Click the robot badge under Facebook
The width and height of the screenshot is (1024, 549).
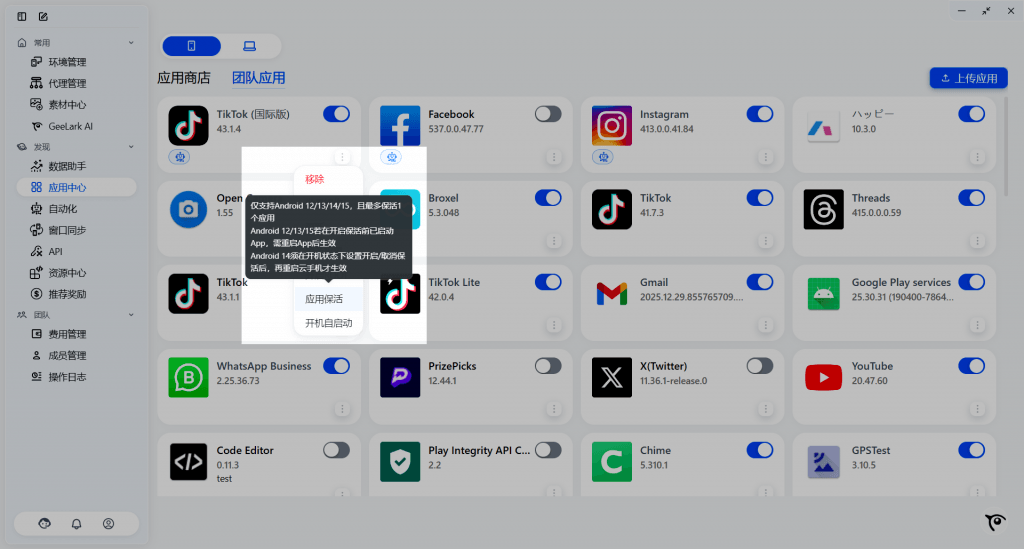(390, 157)
